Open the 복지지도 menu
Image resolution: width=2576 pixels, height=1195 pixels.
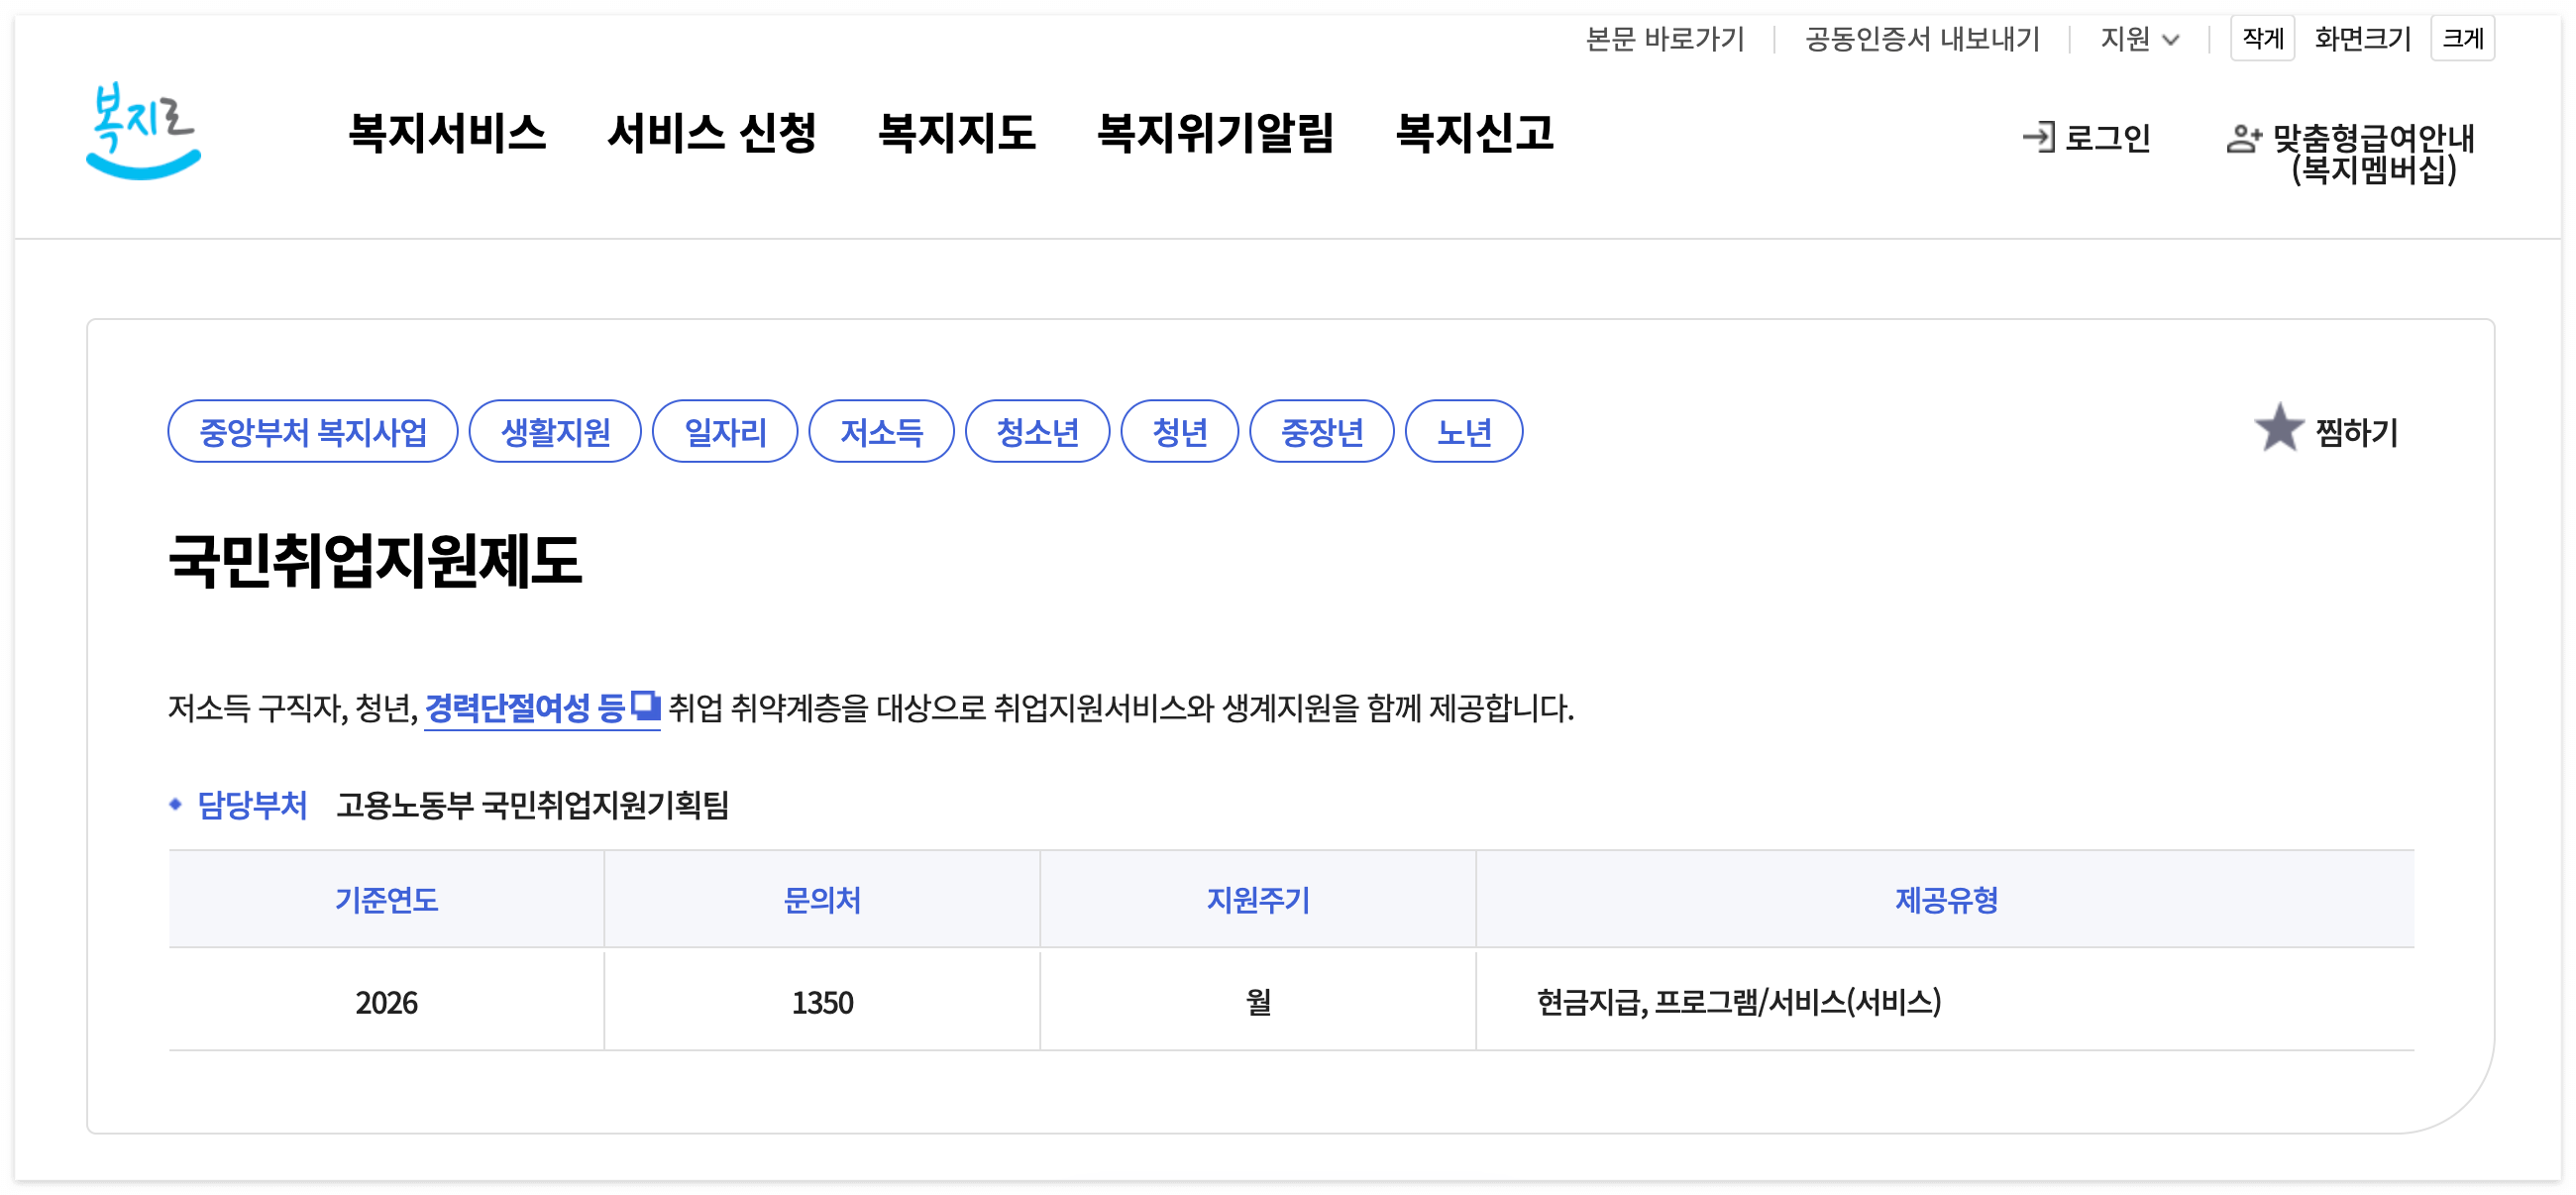(956, 133)
